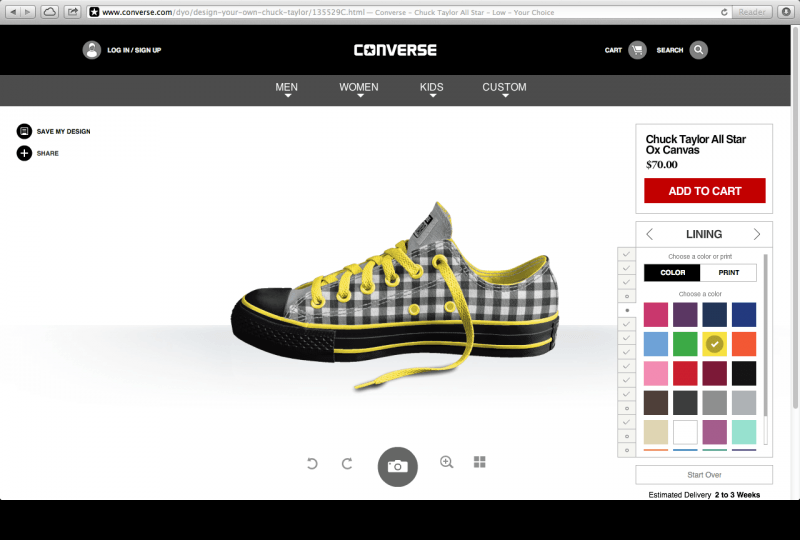
Task: Go to previous design section from LINING
Action: [x=649, y=234]
